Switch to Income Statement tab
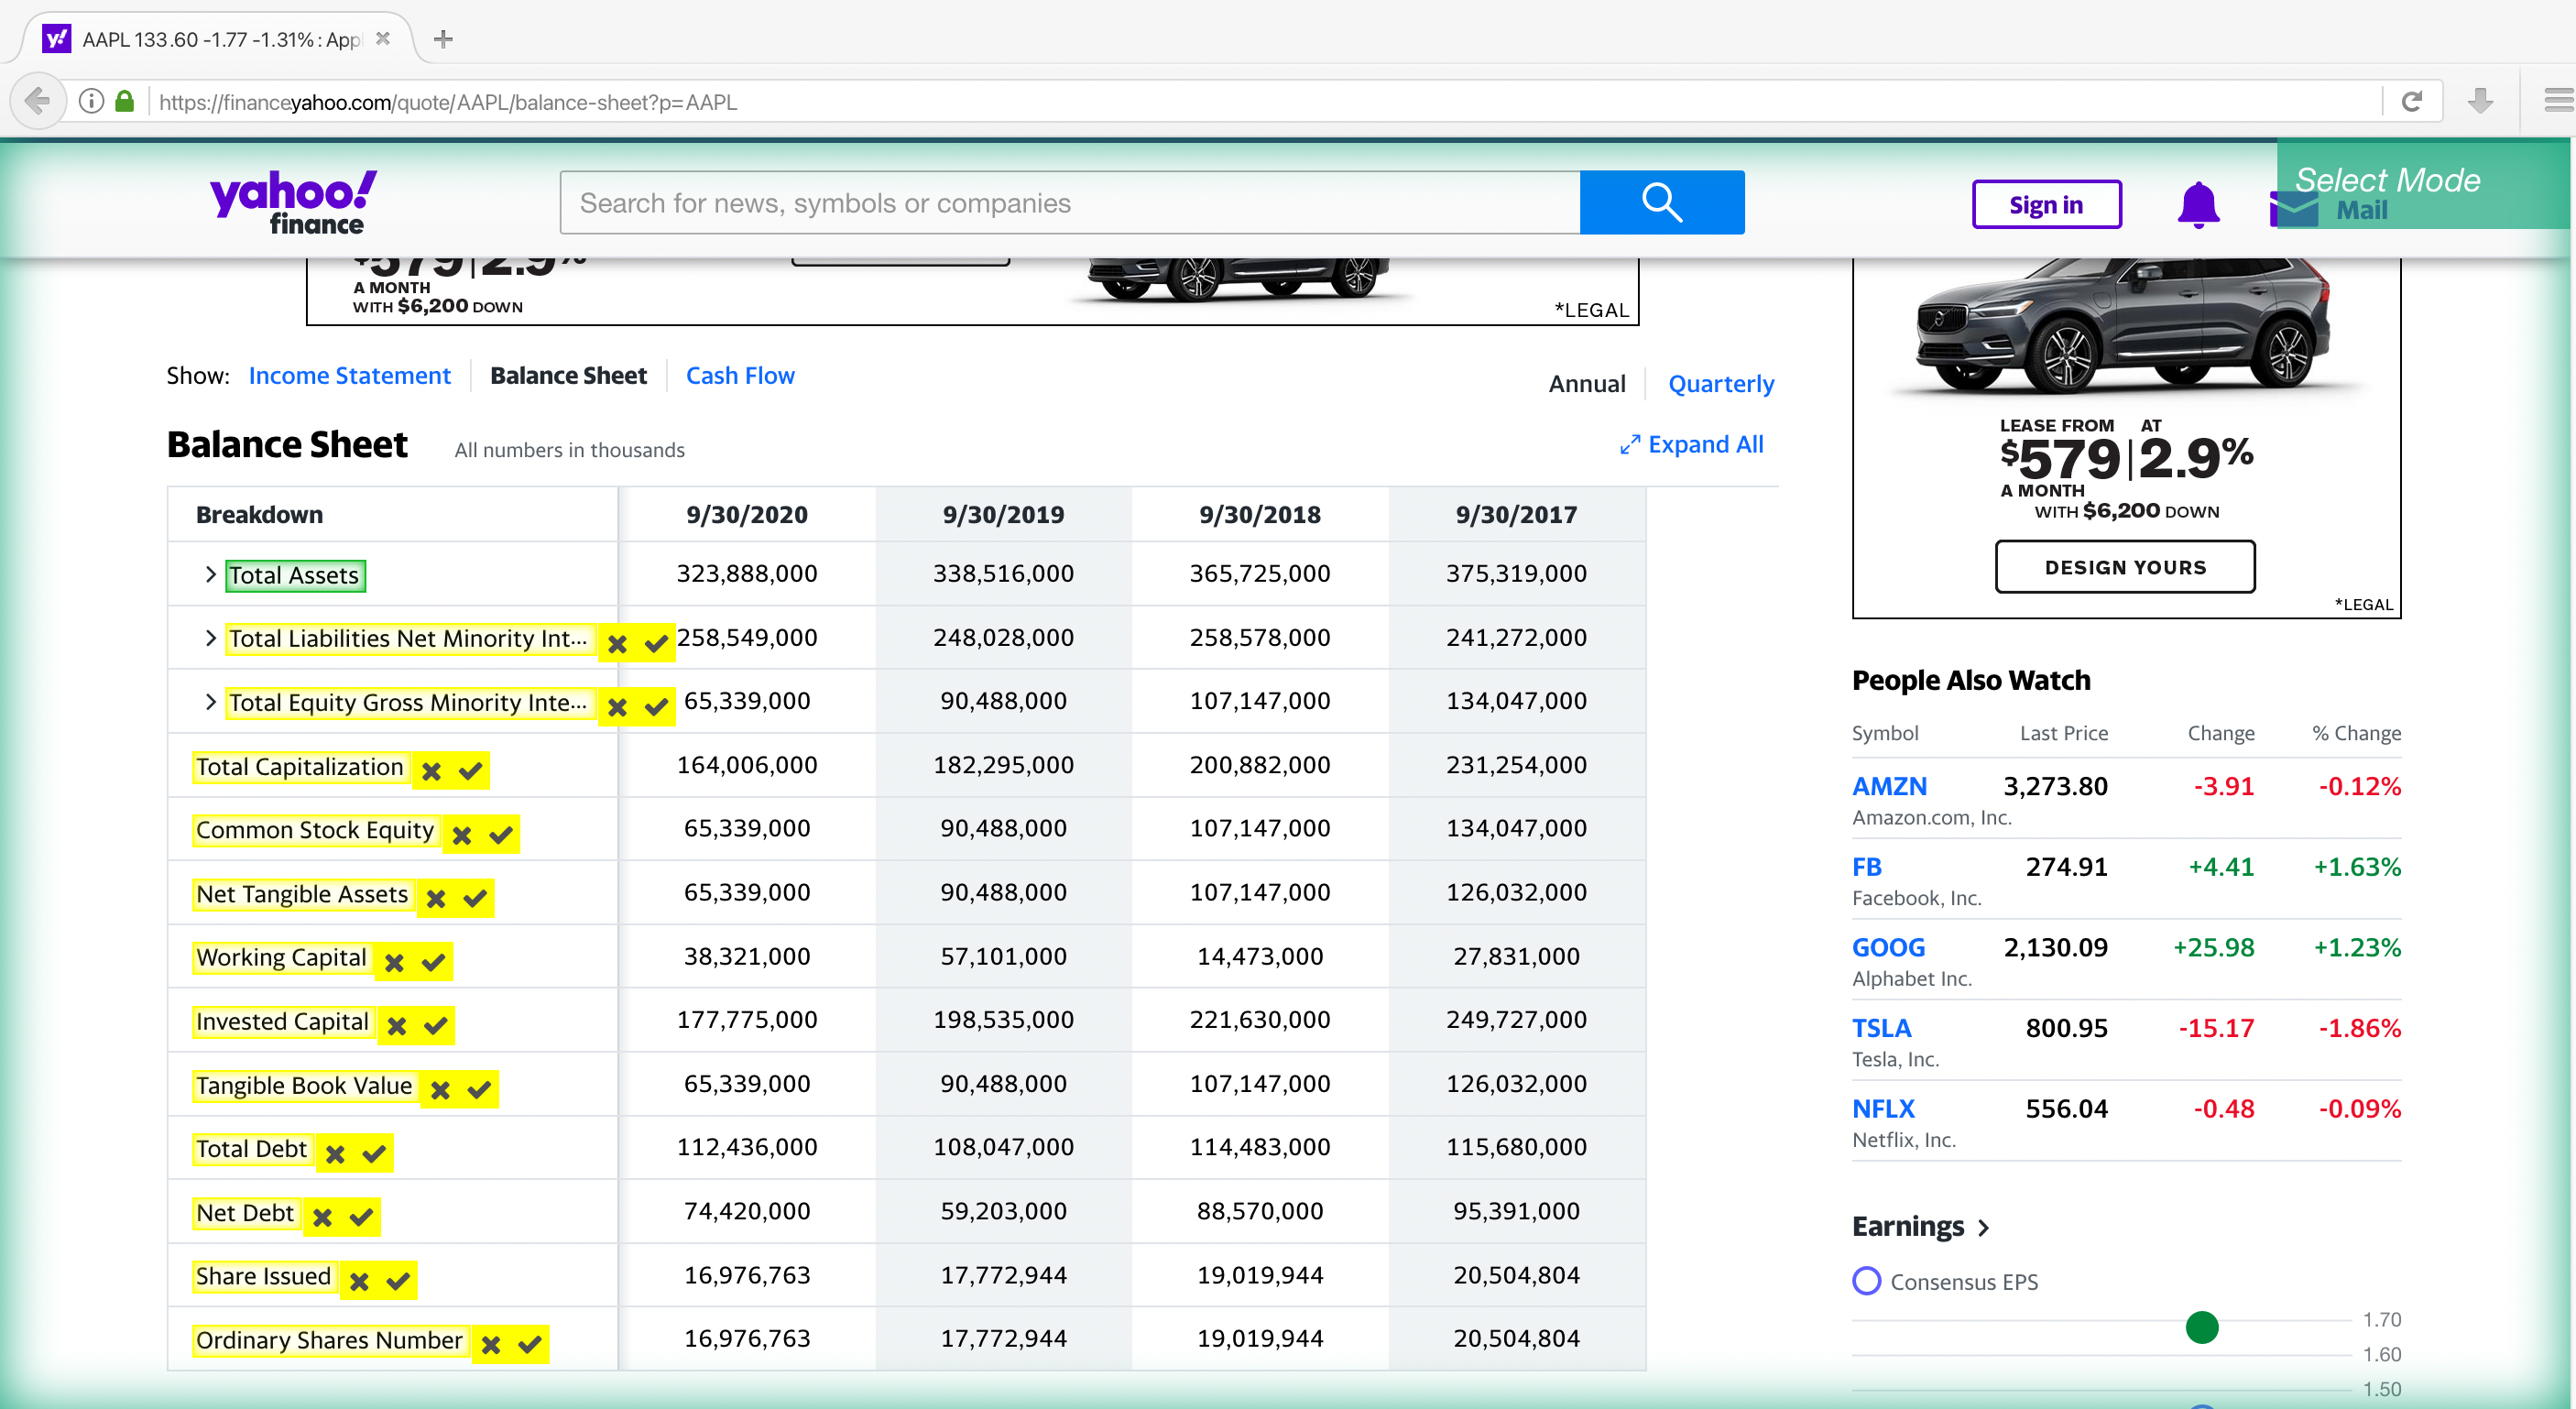 point(350,375)
